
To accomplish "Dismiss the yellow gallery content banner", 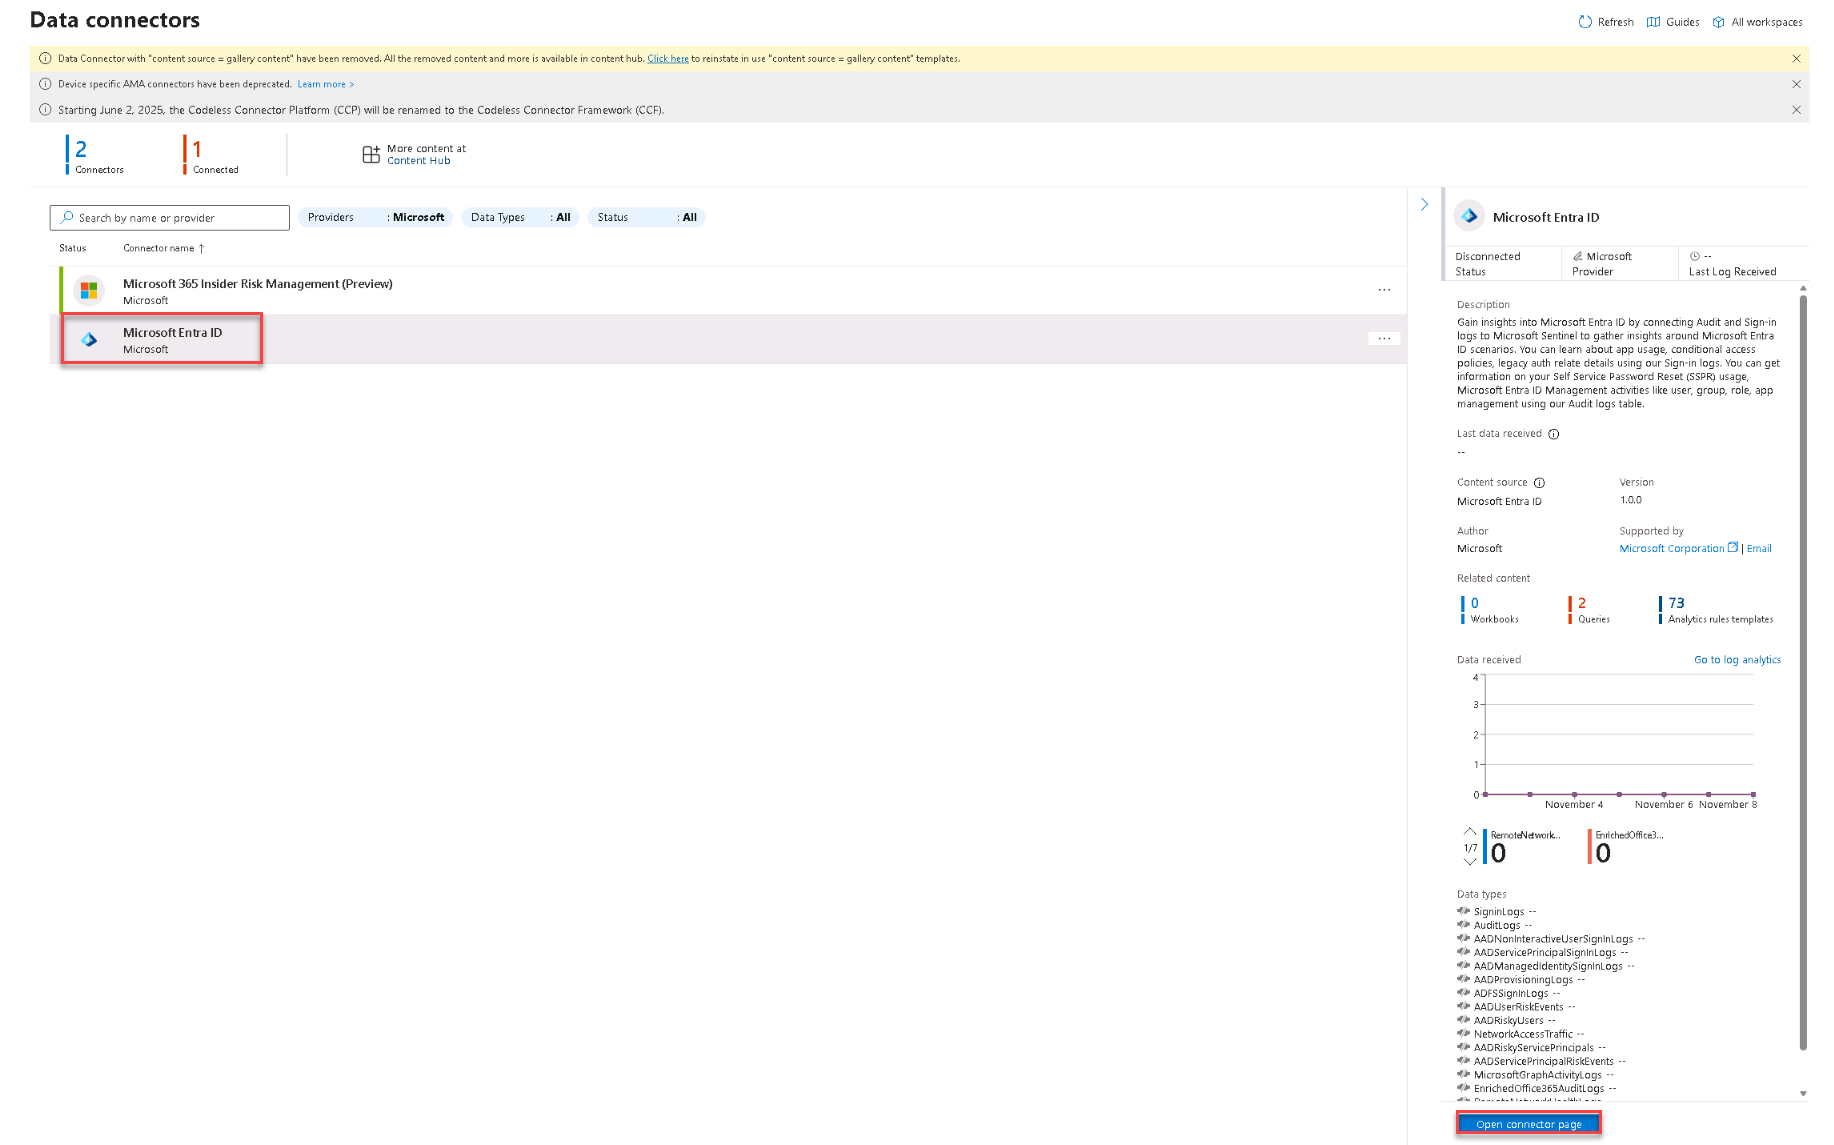I will click(x=1796, y=59).
